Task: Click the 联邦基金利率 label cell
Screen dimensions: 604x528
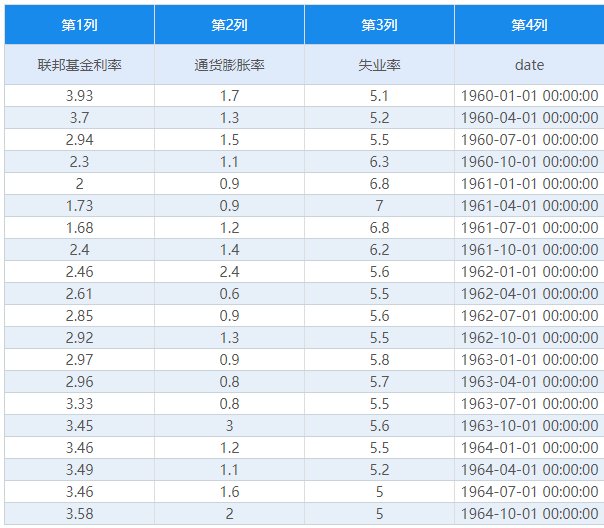Action: 79,65
